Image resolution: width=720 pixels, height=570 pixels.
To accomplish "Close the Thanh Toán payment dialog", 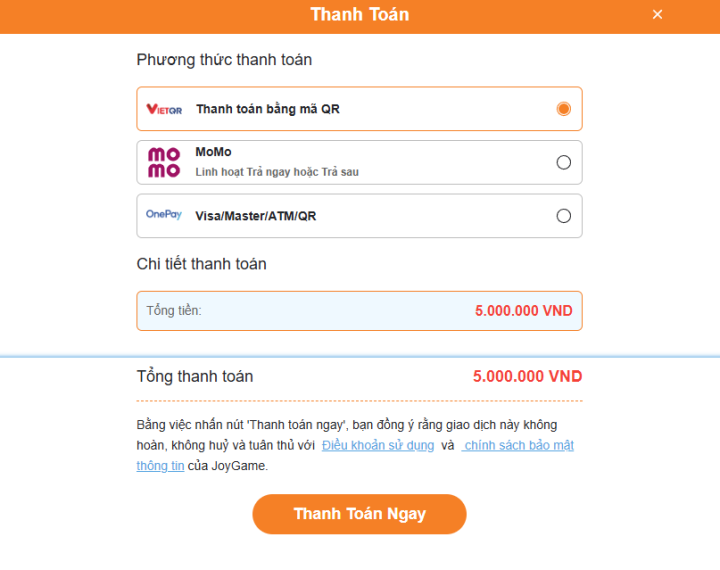I will 657,15.
